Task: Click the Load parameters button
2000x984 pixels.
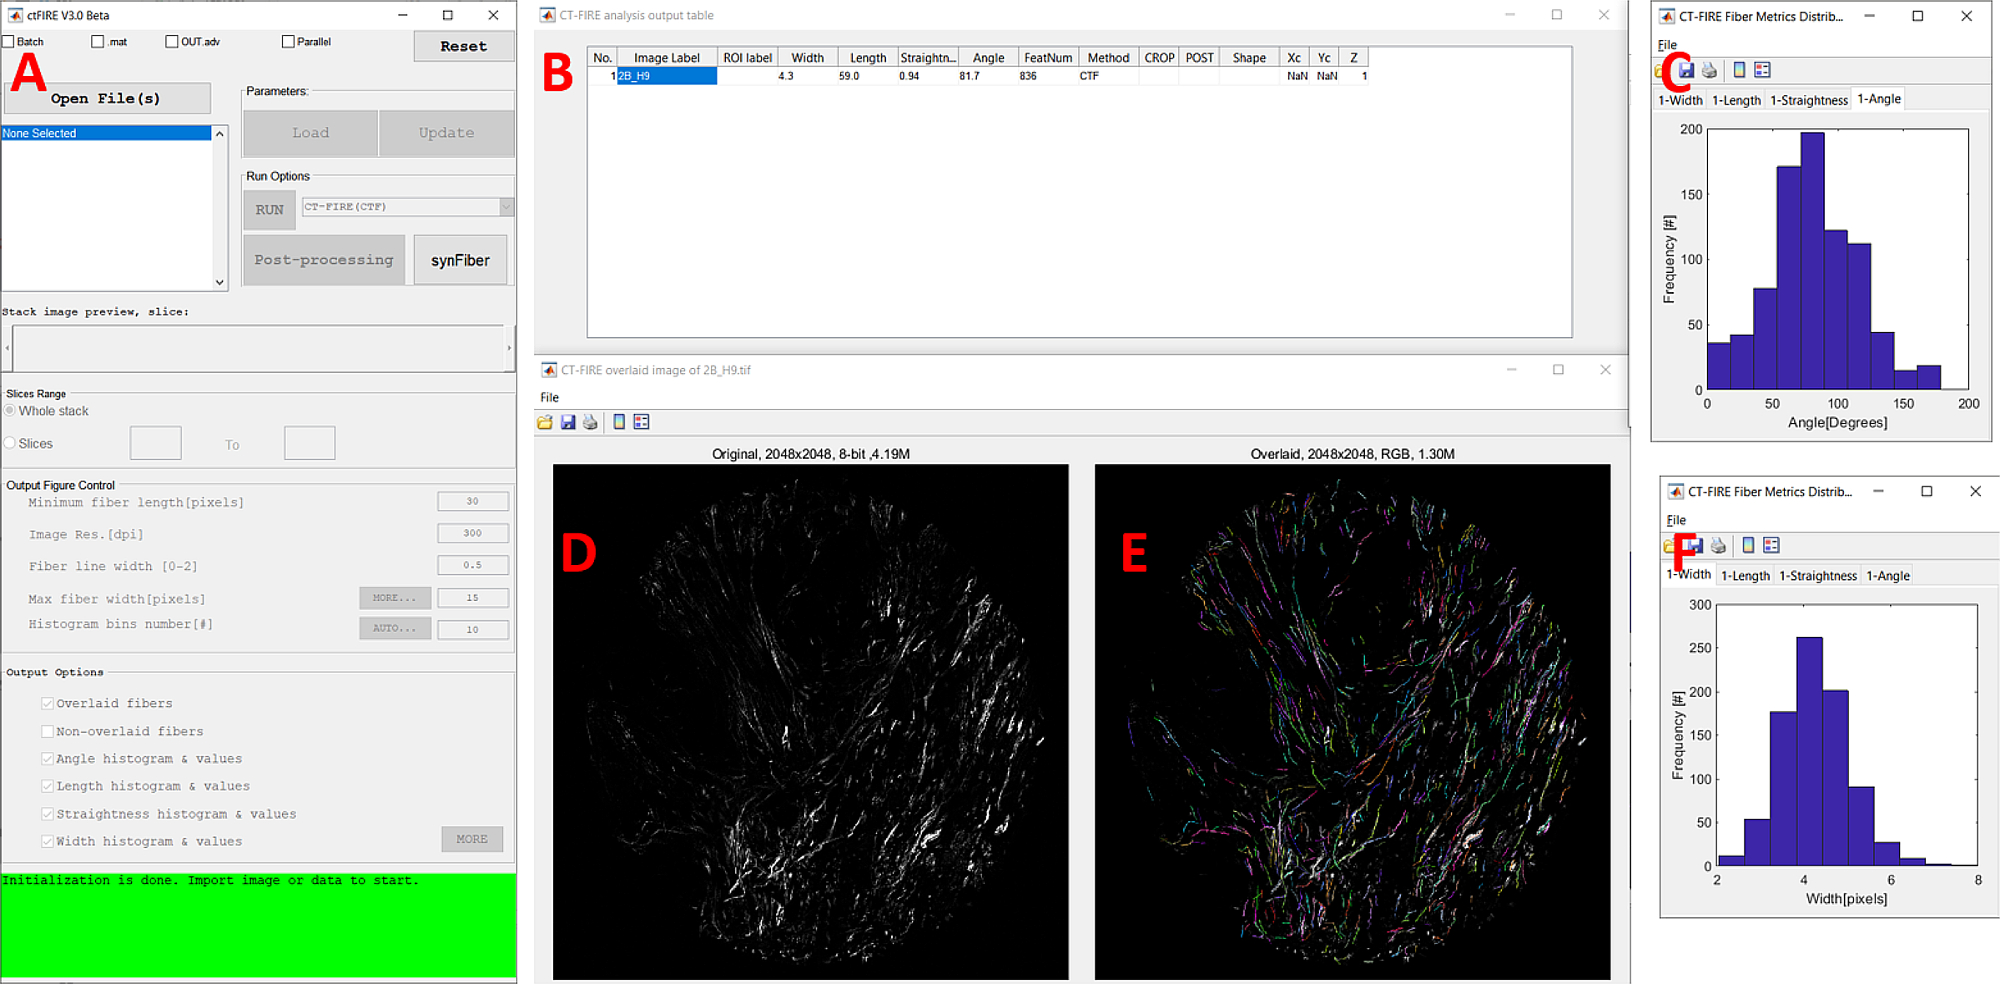Action: 310,133
